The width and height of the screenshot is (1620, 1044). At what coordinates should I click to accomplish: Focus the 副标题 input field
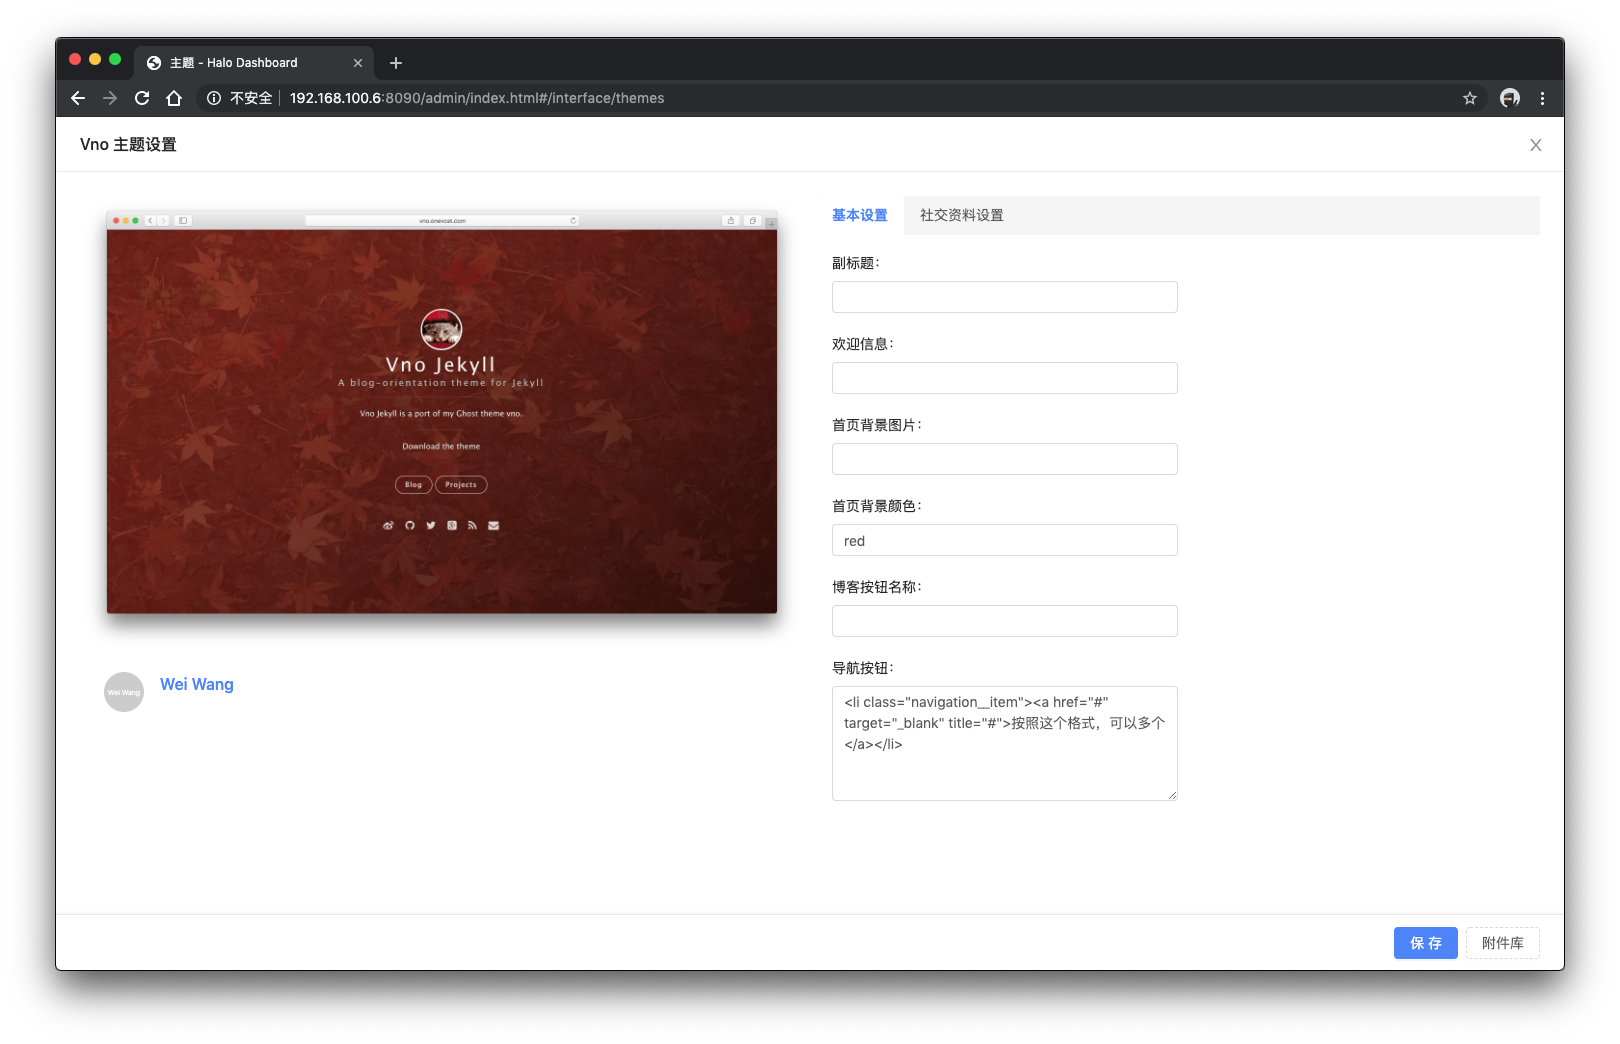1005,297
